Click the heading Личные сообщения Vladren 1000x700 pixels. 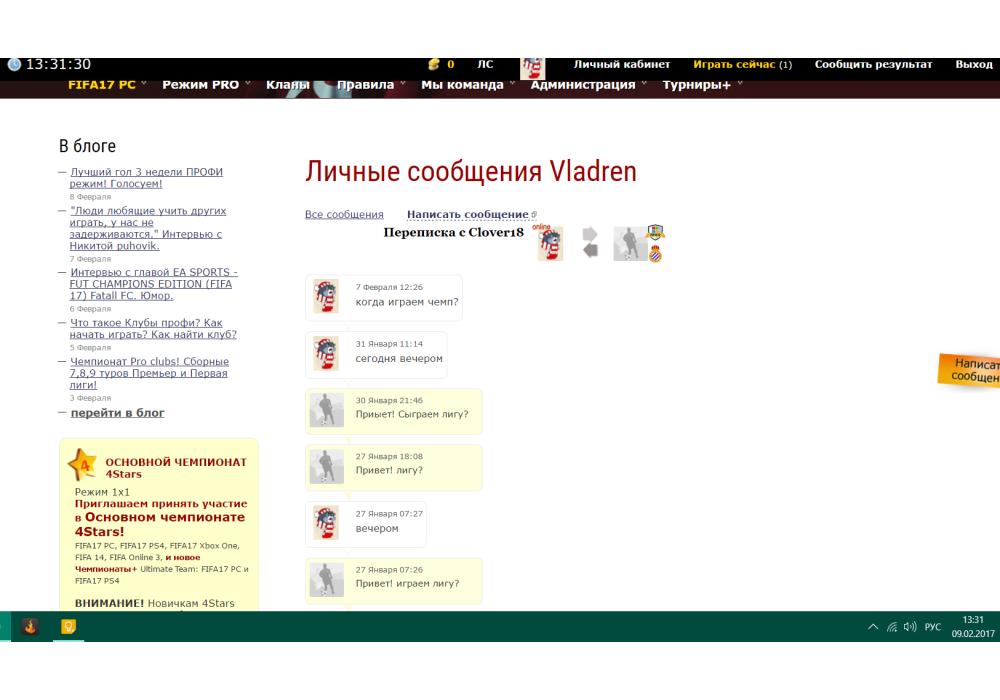point(471,171)
